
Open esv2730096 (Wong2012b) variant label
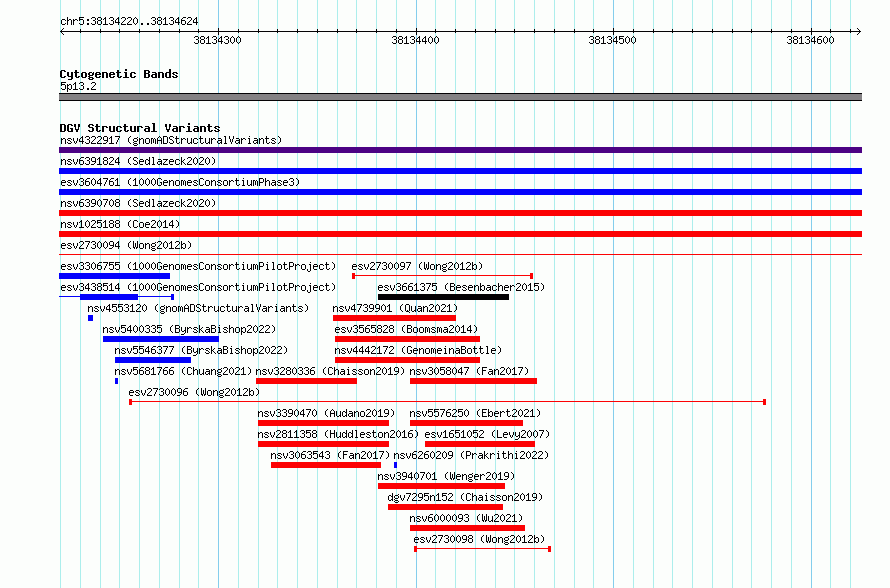(194, 392)
